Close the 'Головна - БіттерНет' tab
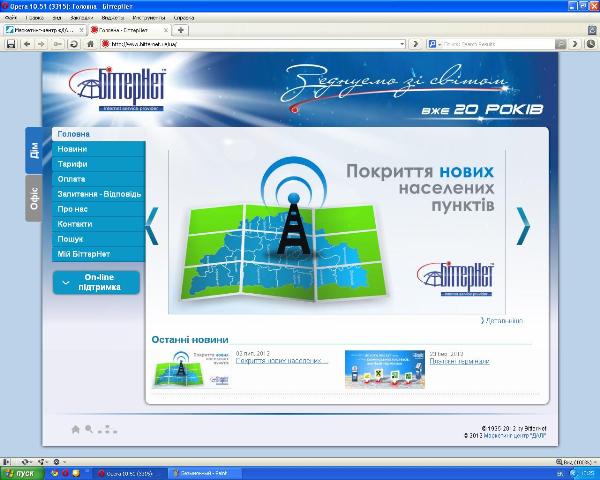Viewport: 600px width, 480px height. [166, 30]
